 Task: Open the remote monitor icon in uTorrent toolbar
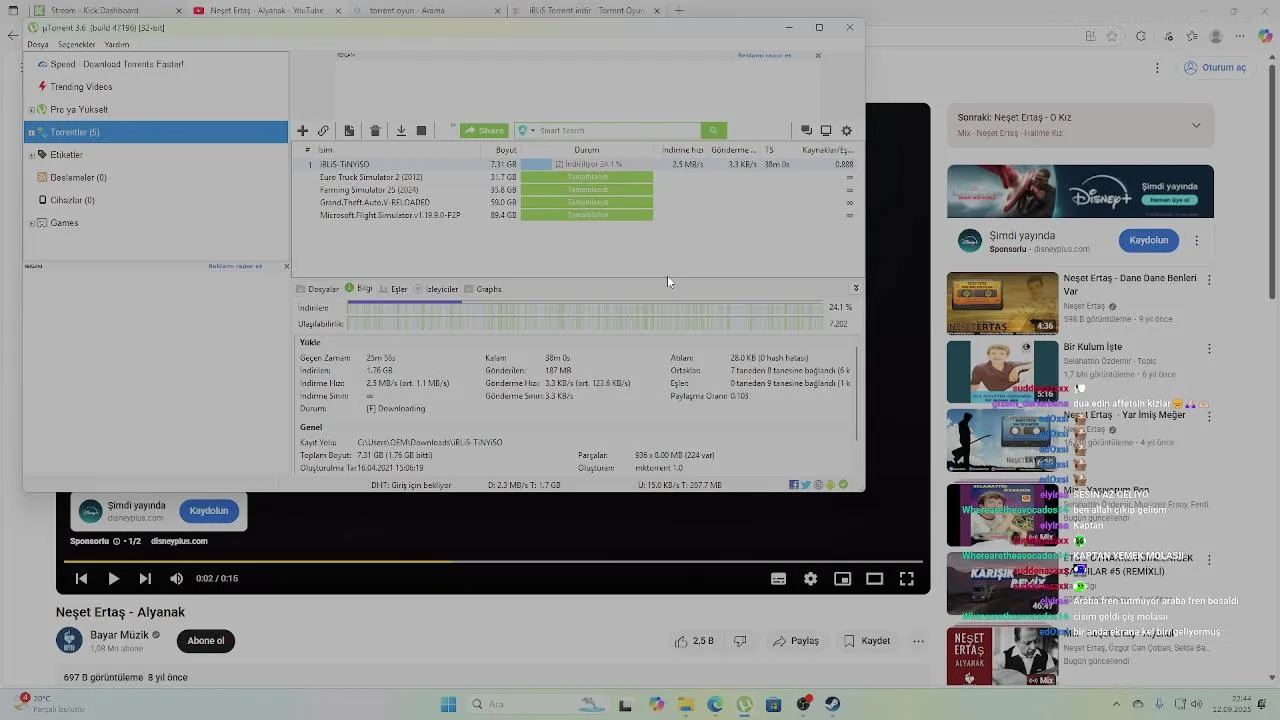pyautogui.click(x=826, y=131)
